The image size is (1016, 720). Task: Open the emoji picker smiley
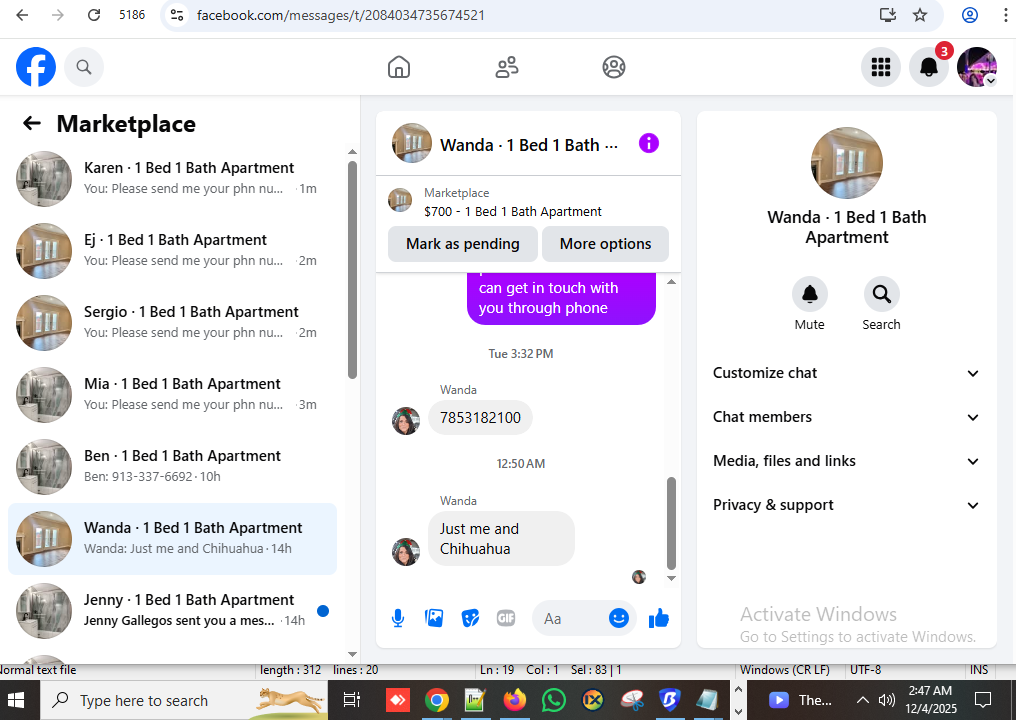click(x=619, y=618)
